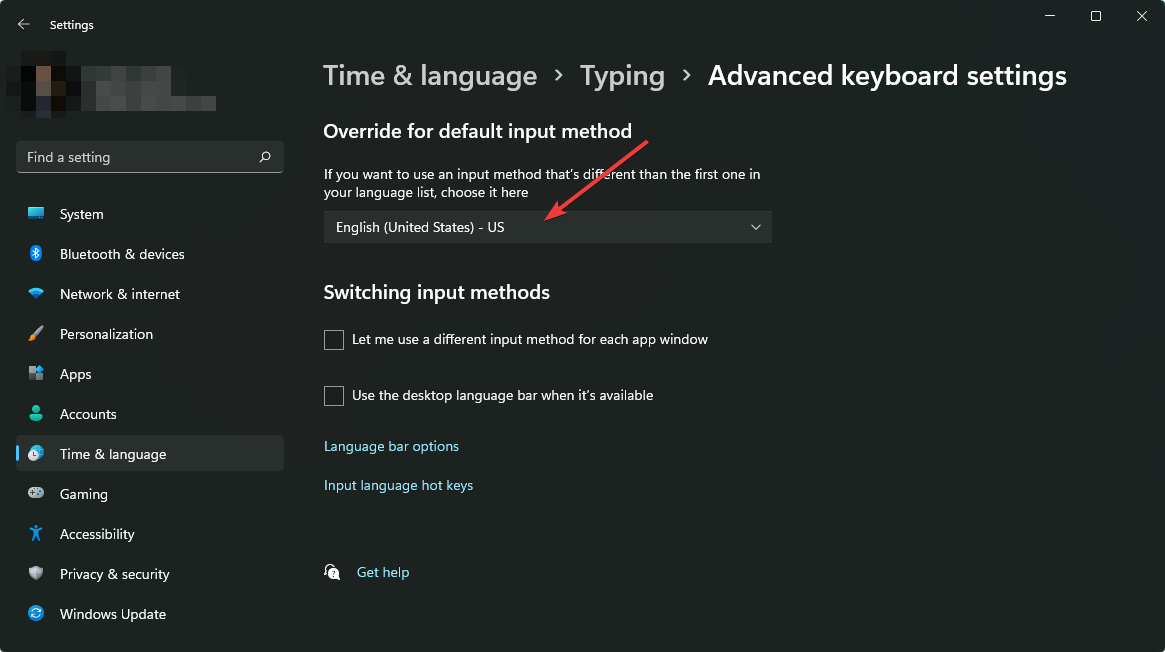
Task: Click the Get help chat icon
Action: [332, 572]
